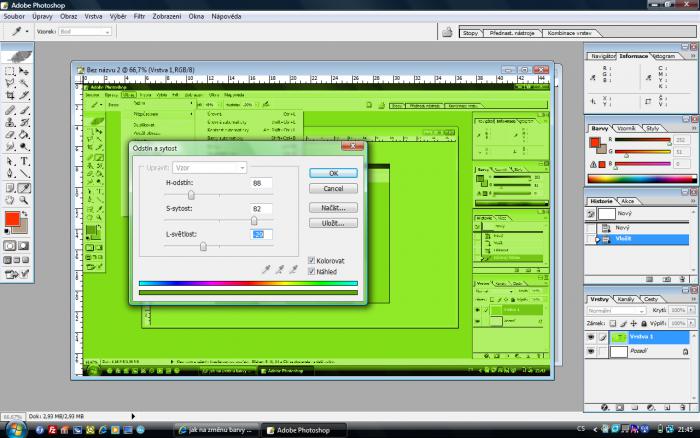This screenshot has height=438, width=700.
Task: Click the L-světlost value field
Action: pyautogui.click(x=261, y=234)
